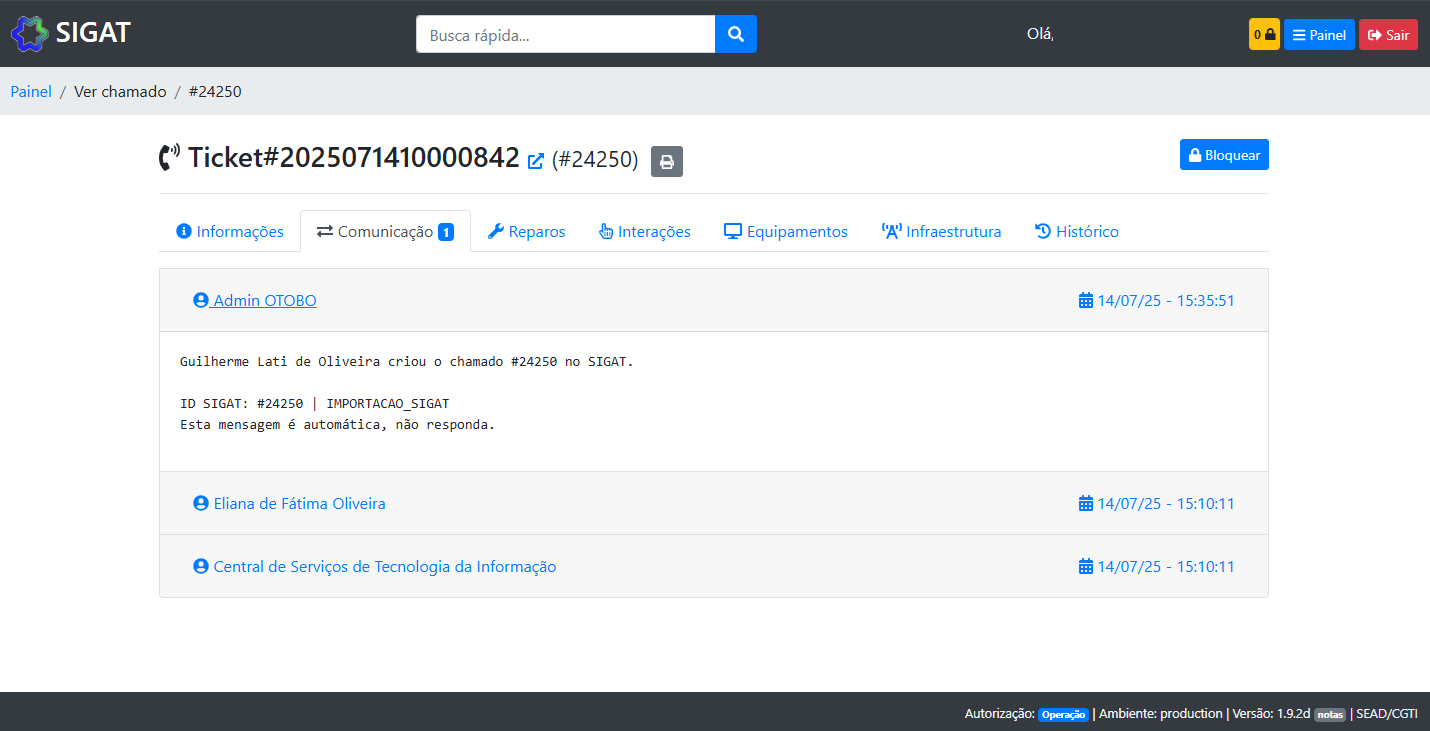Click the magnifying glass search button
Image resolution: width=1430 pixels, height=731 pixels.
pyautogui.click(x=736, y=34)
